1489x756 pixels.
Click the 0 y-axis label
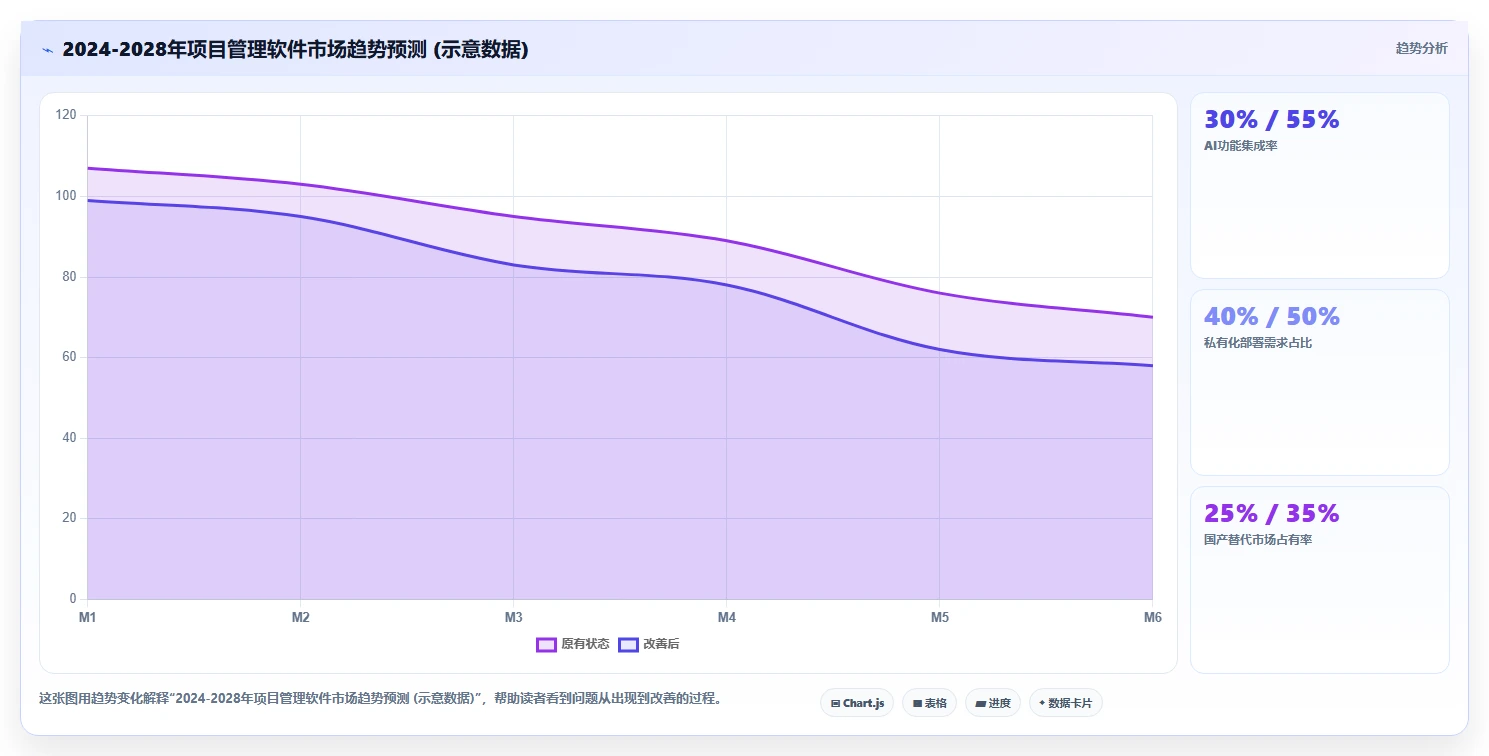(73, 599)
